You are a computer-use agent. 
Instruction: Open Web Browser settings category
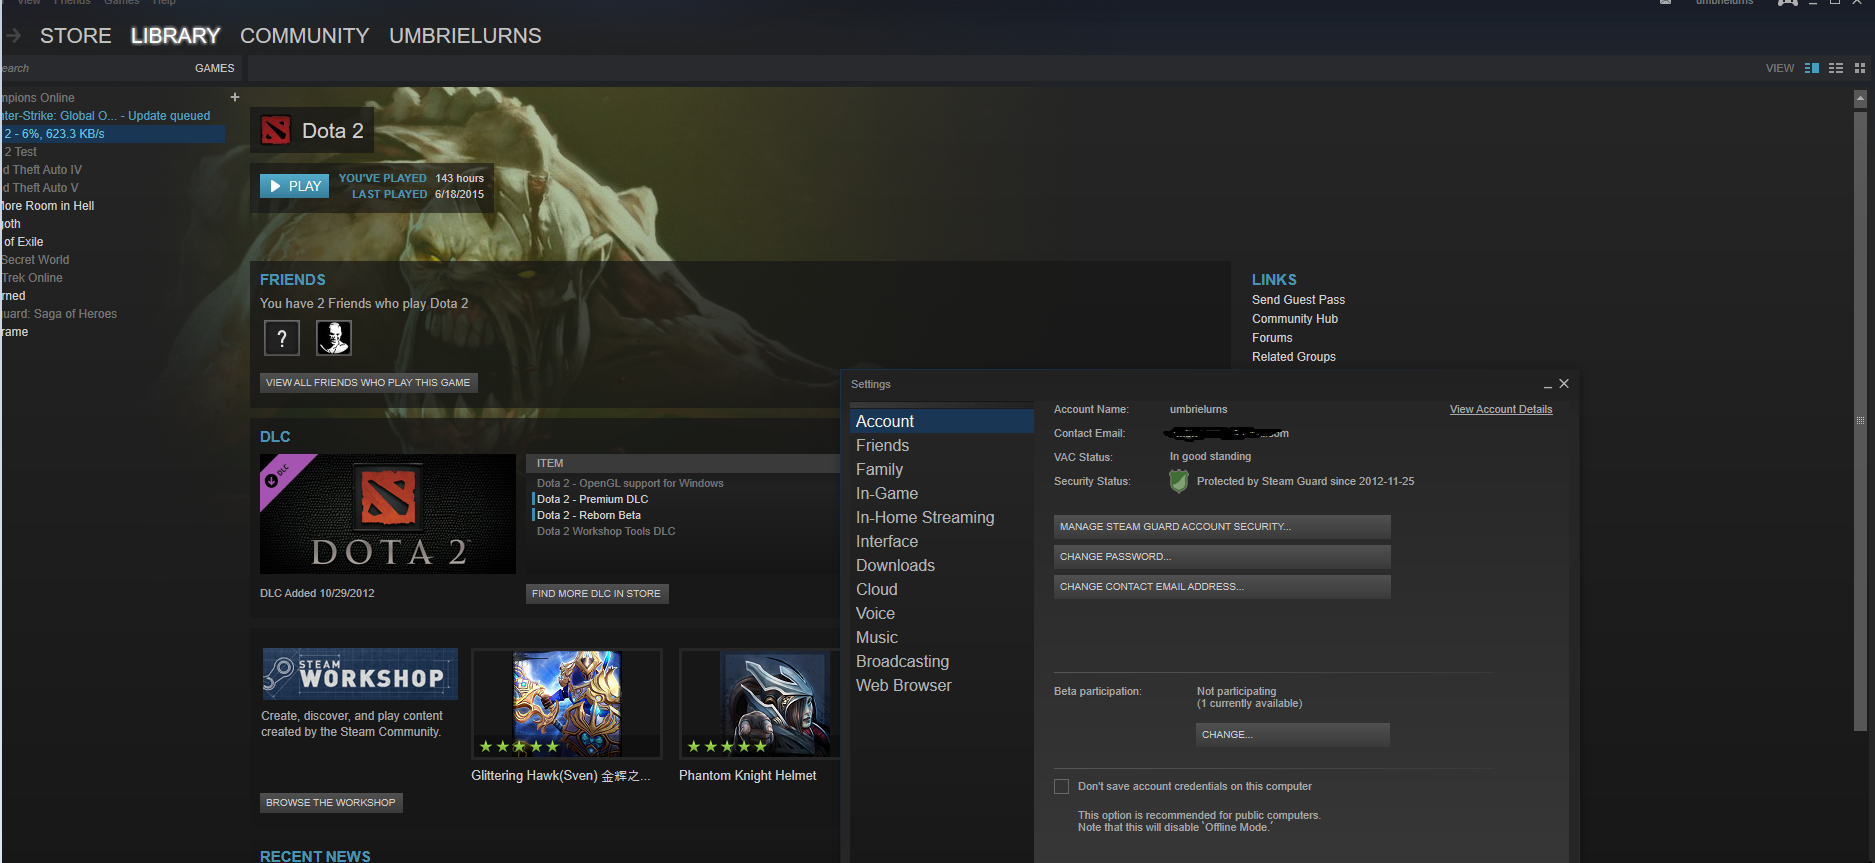tap(942, 685)
